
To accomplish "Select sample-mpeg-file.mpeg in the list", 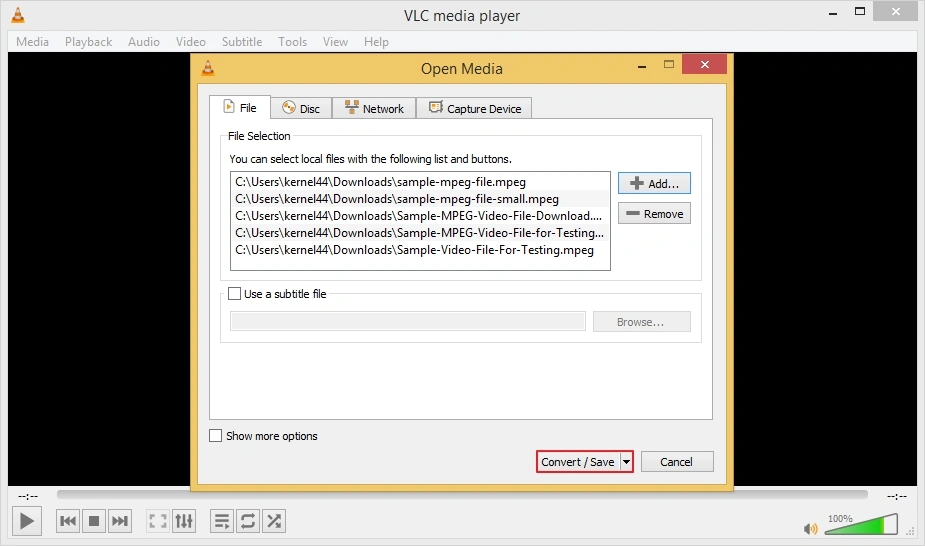I will click(420, 182).
